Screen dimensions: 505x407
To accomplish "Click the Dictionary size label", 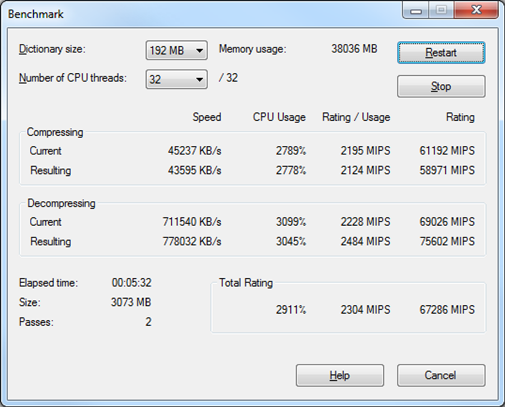I will [x=52, y=49].
